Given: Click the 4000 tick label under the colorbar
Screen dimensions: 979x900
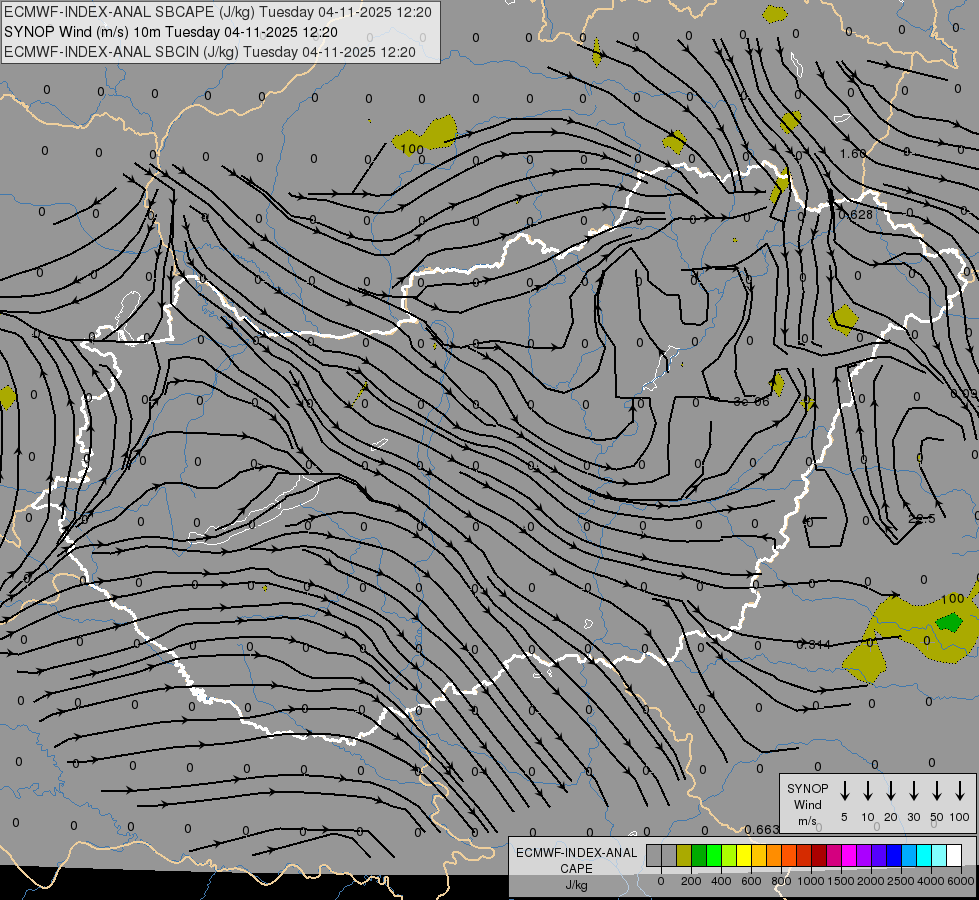Looking at the screenshot, I should coord(931,881).
